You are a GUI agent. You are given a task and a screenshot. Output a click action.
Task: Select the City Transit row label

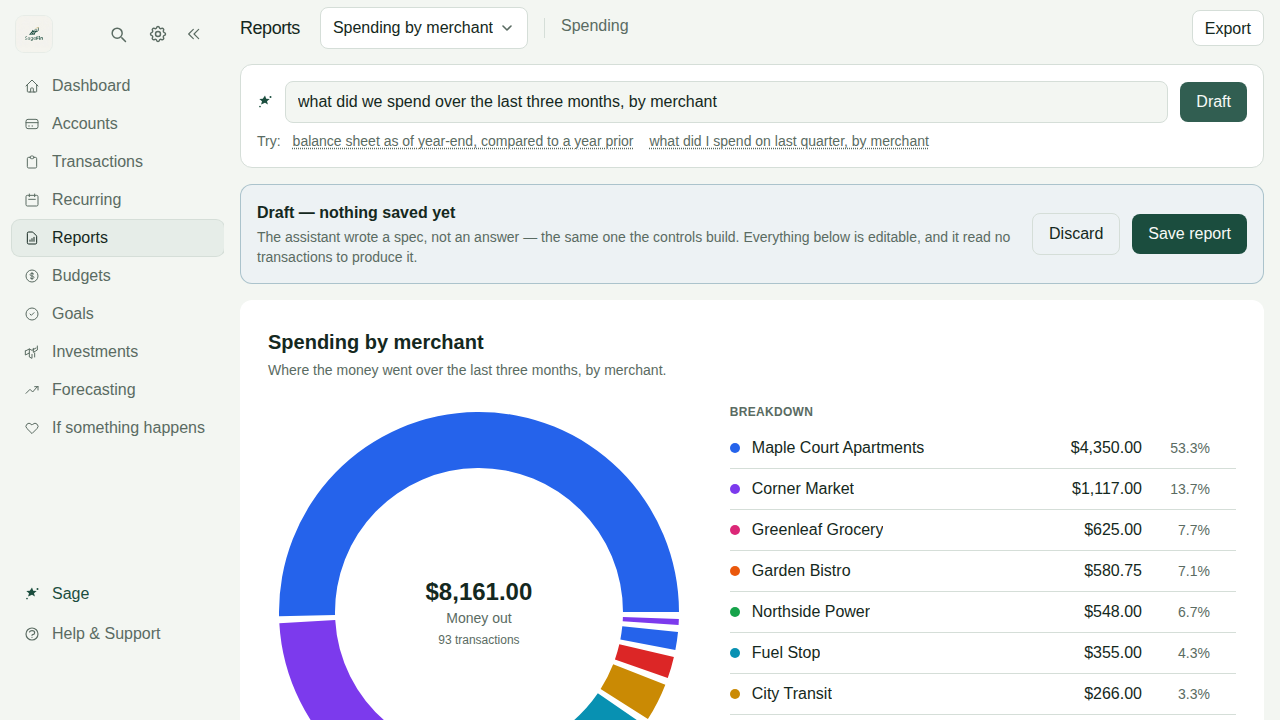792,694
